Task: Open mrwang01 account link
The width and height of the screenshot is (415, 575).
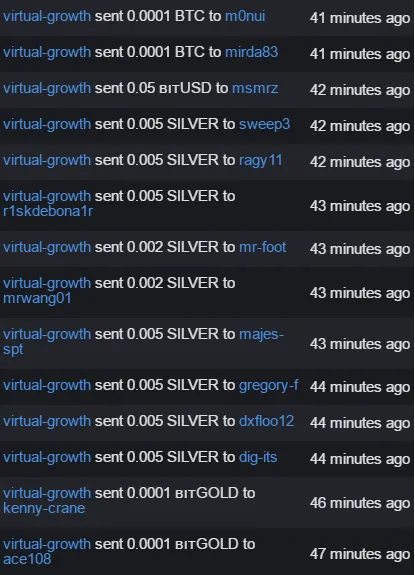Action: pos(37,298)
